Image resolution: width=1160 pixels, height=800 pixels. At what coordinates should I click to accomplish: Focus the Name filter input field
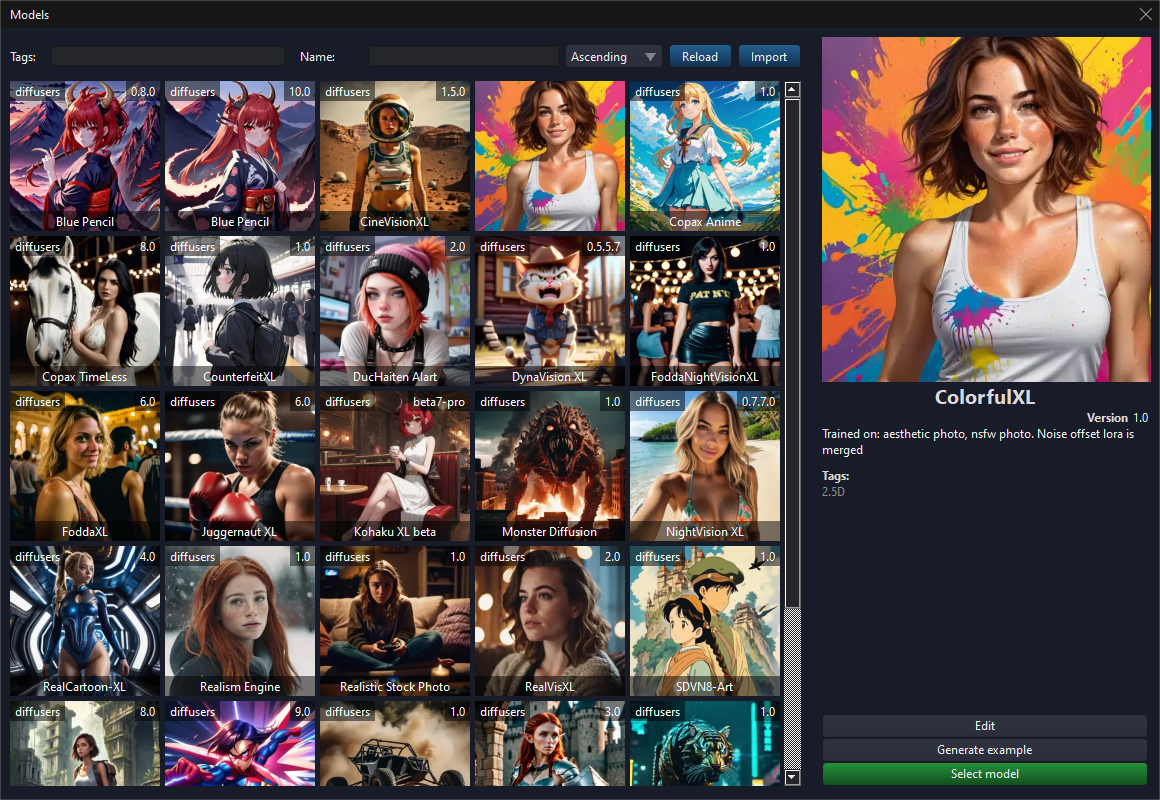(464, 56)
